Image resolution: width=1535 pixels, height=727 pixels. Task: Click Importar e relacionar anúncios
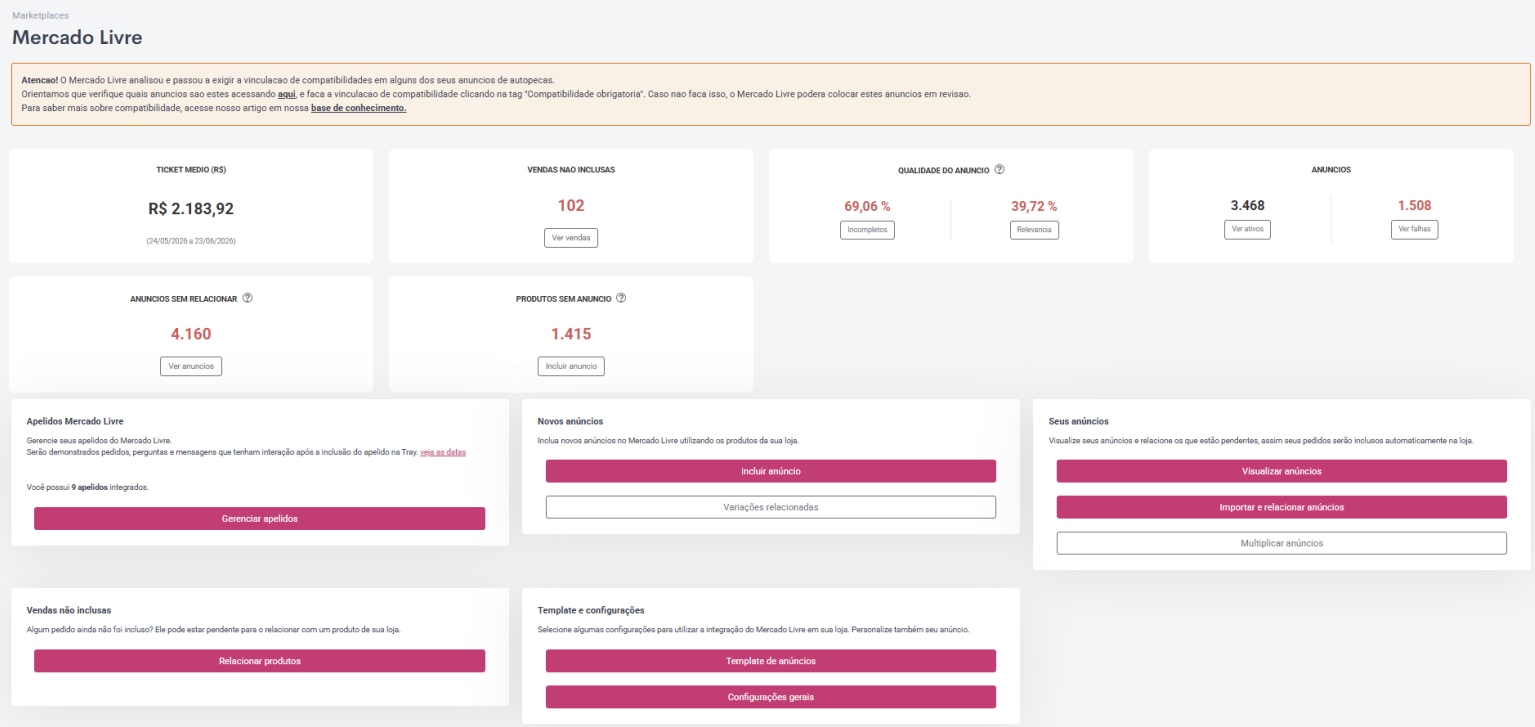[1281, 507]
